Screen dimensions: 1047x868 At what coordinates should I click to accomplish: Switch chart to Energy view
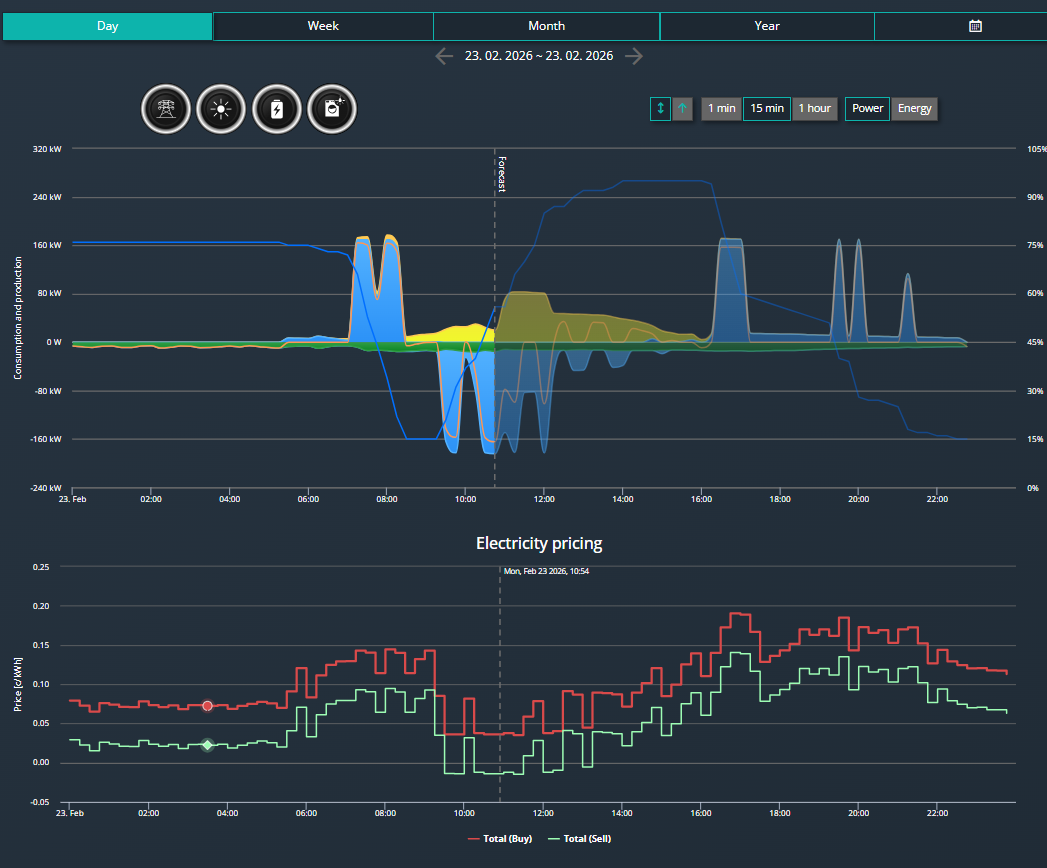tap(914, 109)
